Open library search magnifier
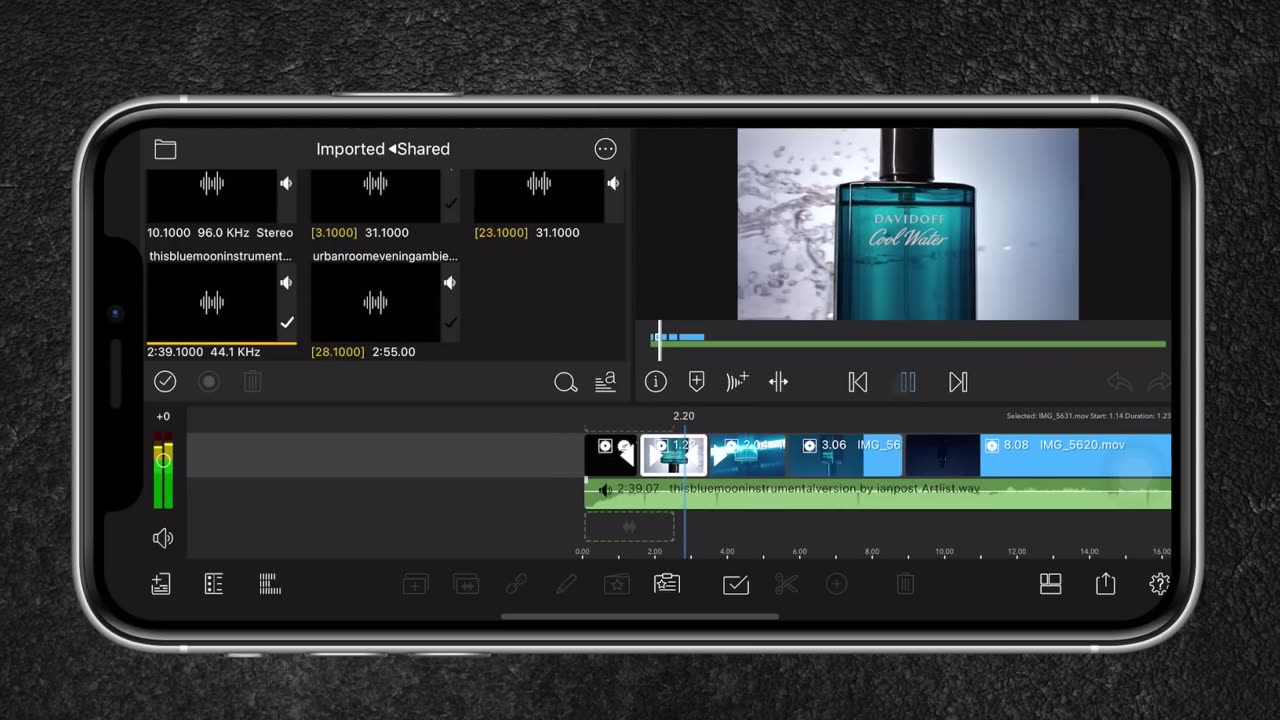1280x720 pixels. pos(565,382)
